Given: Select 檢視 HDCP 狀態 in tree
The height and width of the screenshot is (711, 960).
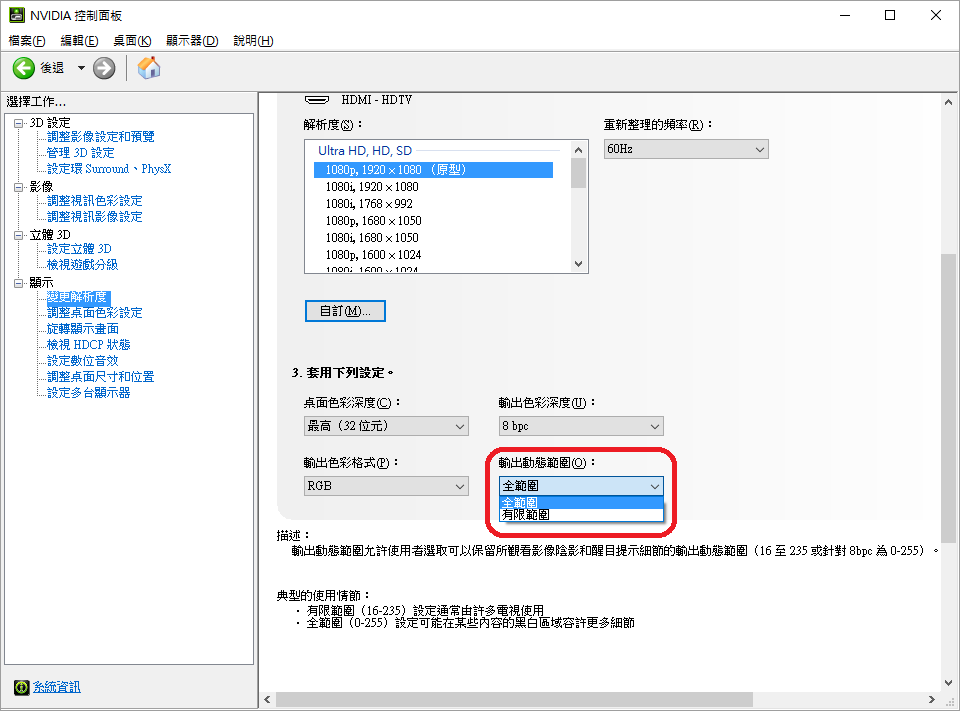Looking at the screenshot, I should click(x=89, y=345).
